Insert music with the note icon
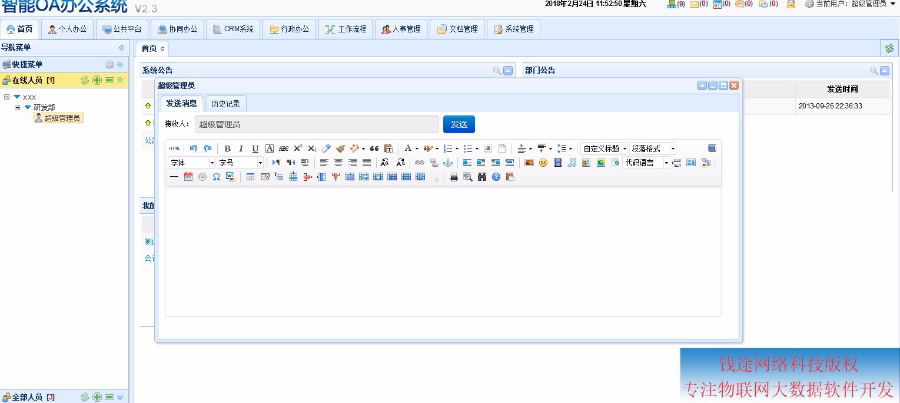Viewport: 900px width, 403px height. (571, 162)
